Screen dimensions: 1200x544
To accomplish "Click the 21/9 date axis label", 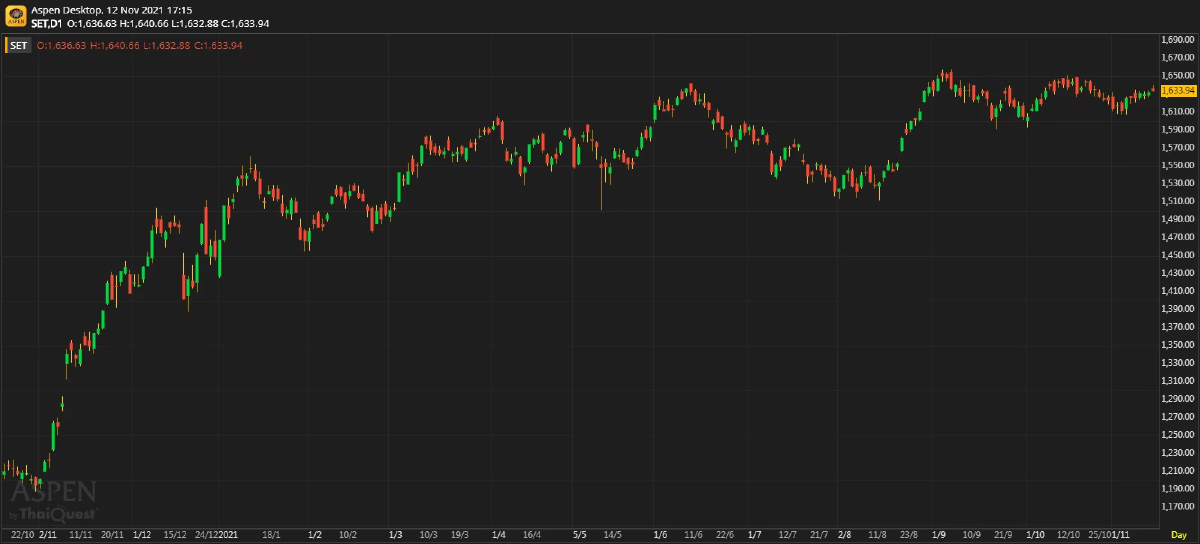I will point(1003,535).
